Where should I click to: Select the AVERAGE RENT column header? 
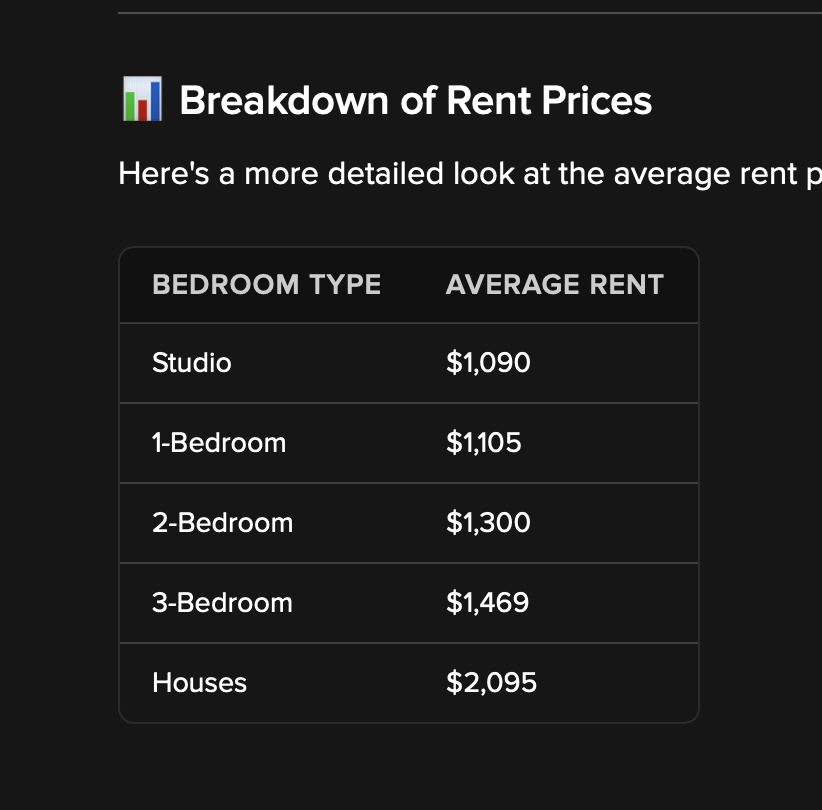click(555, 285)
